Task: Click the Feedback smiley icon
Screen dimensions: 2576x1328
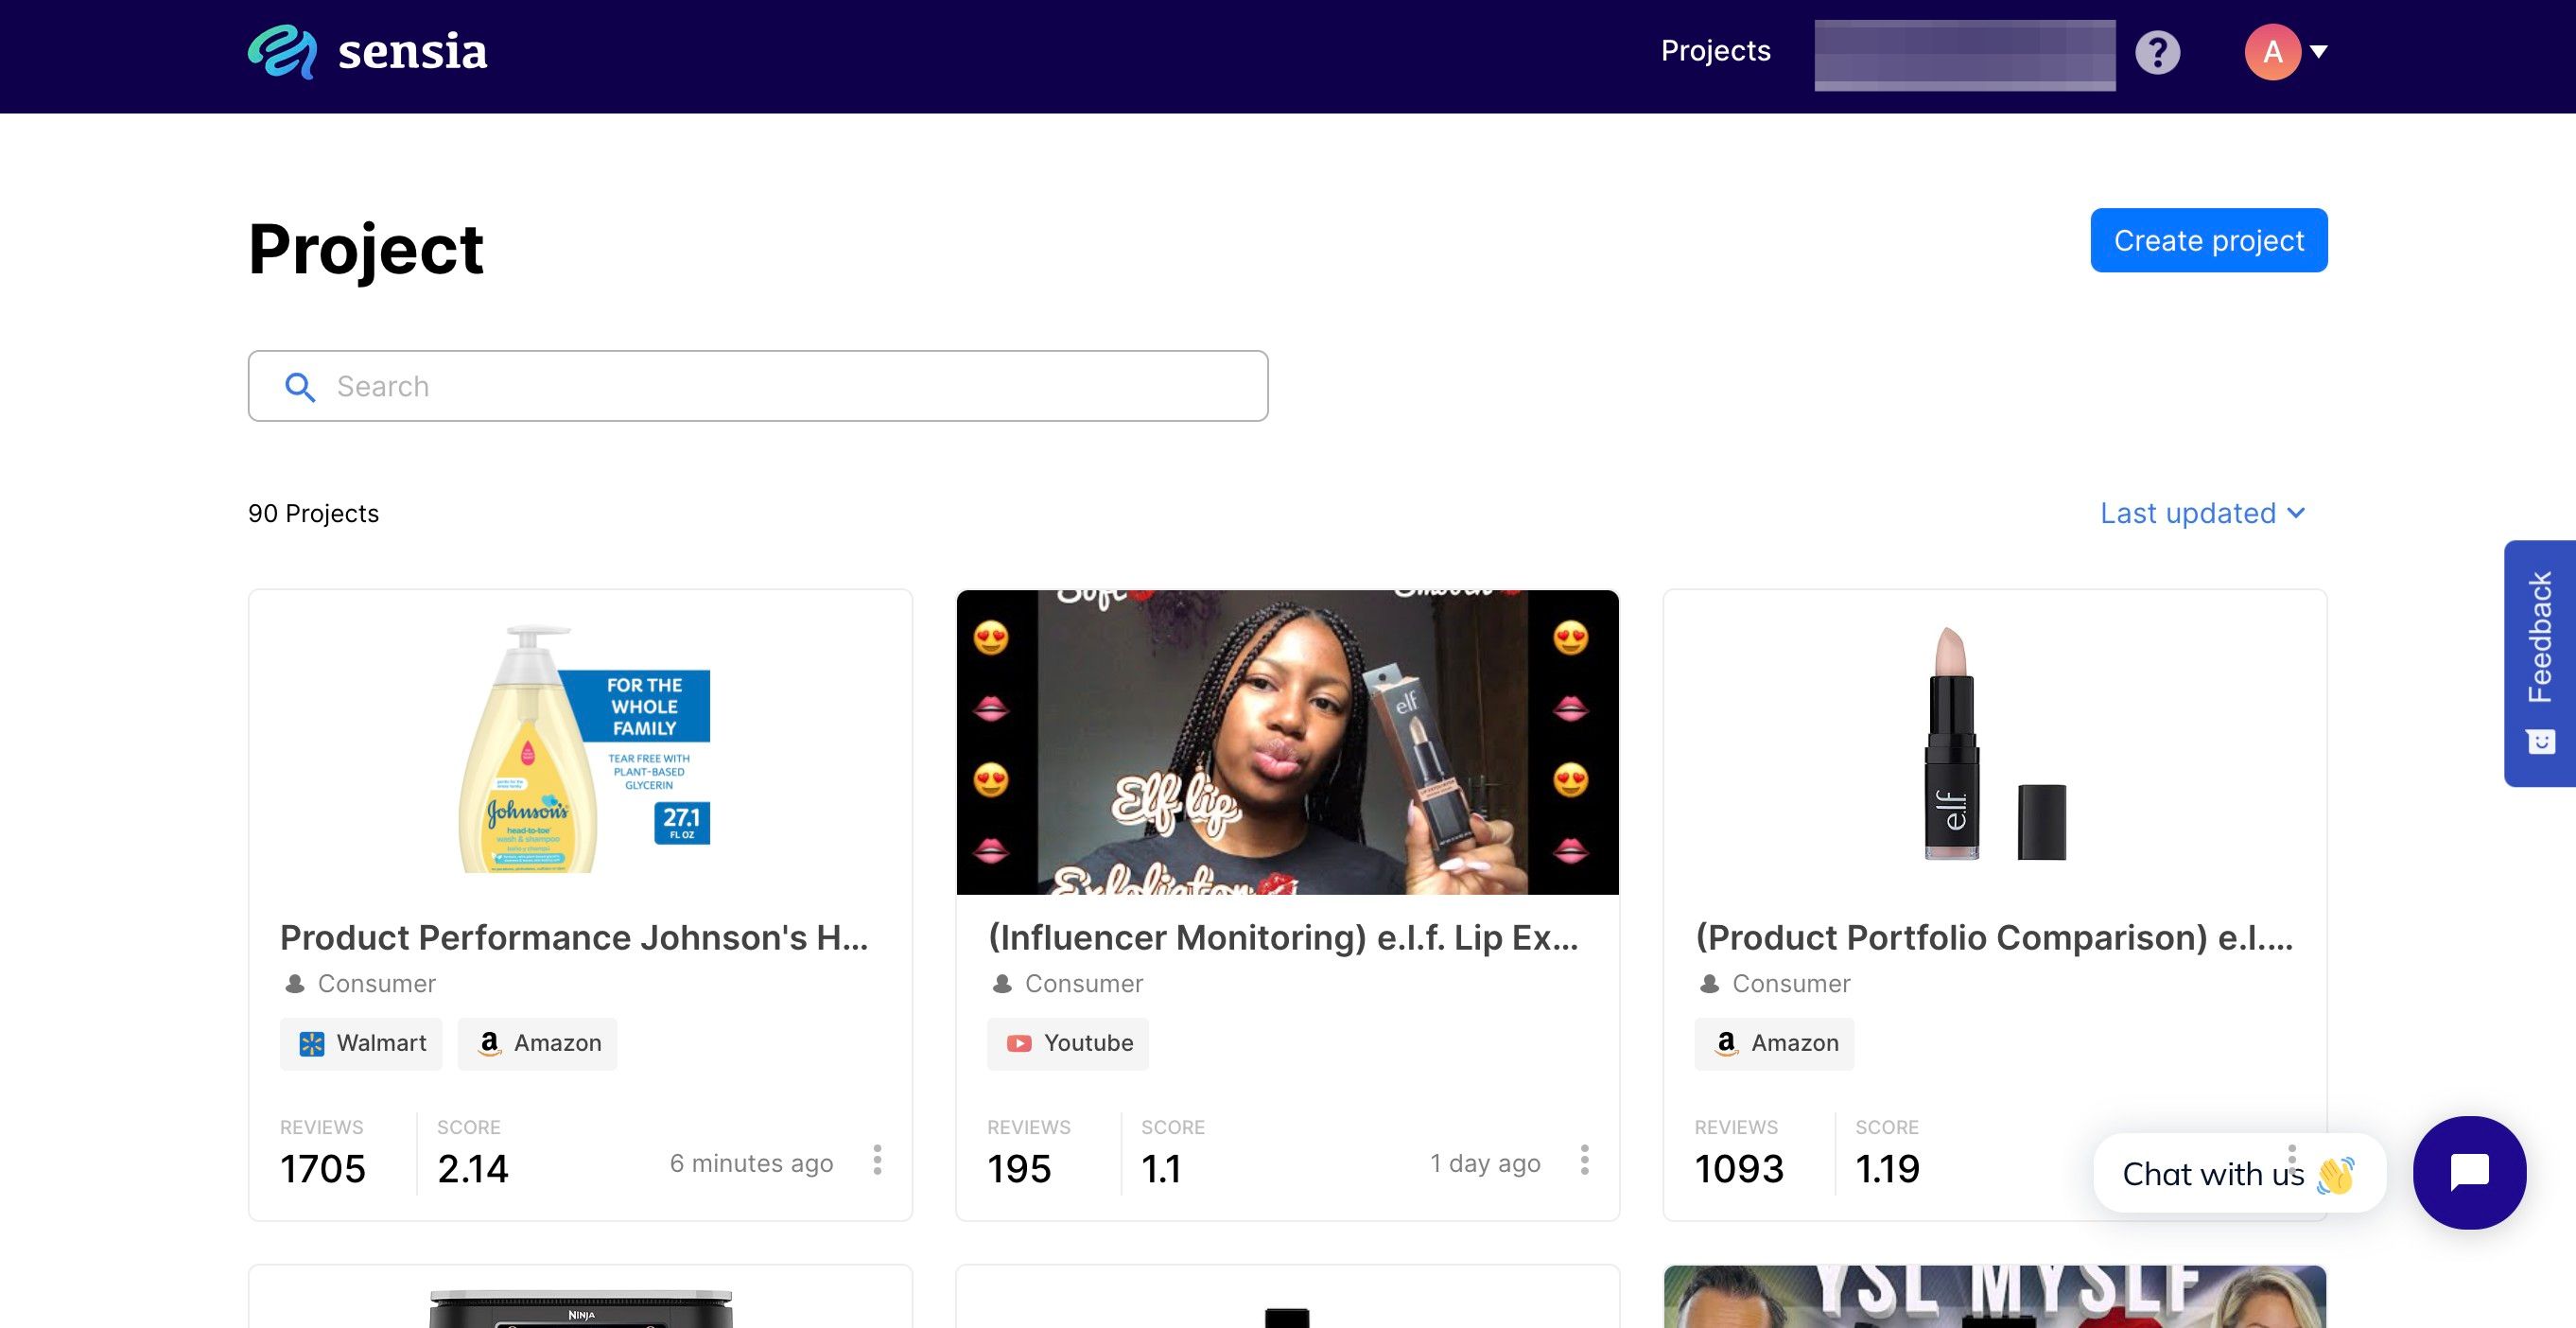Action: [2541, 742]
